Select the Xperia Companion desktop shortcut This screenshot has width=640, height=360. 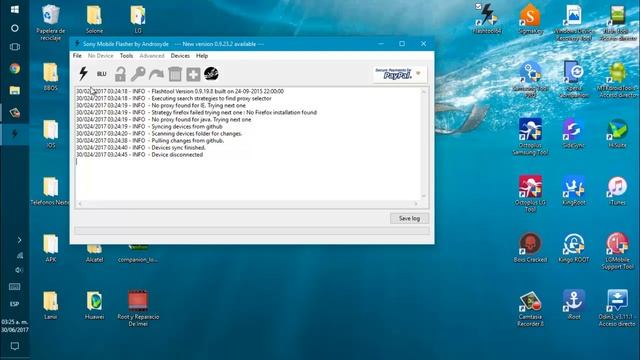[x=573, y=79]
